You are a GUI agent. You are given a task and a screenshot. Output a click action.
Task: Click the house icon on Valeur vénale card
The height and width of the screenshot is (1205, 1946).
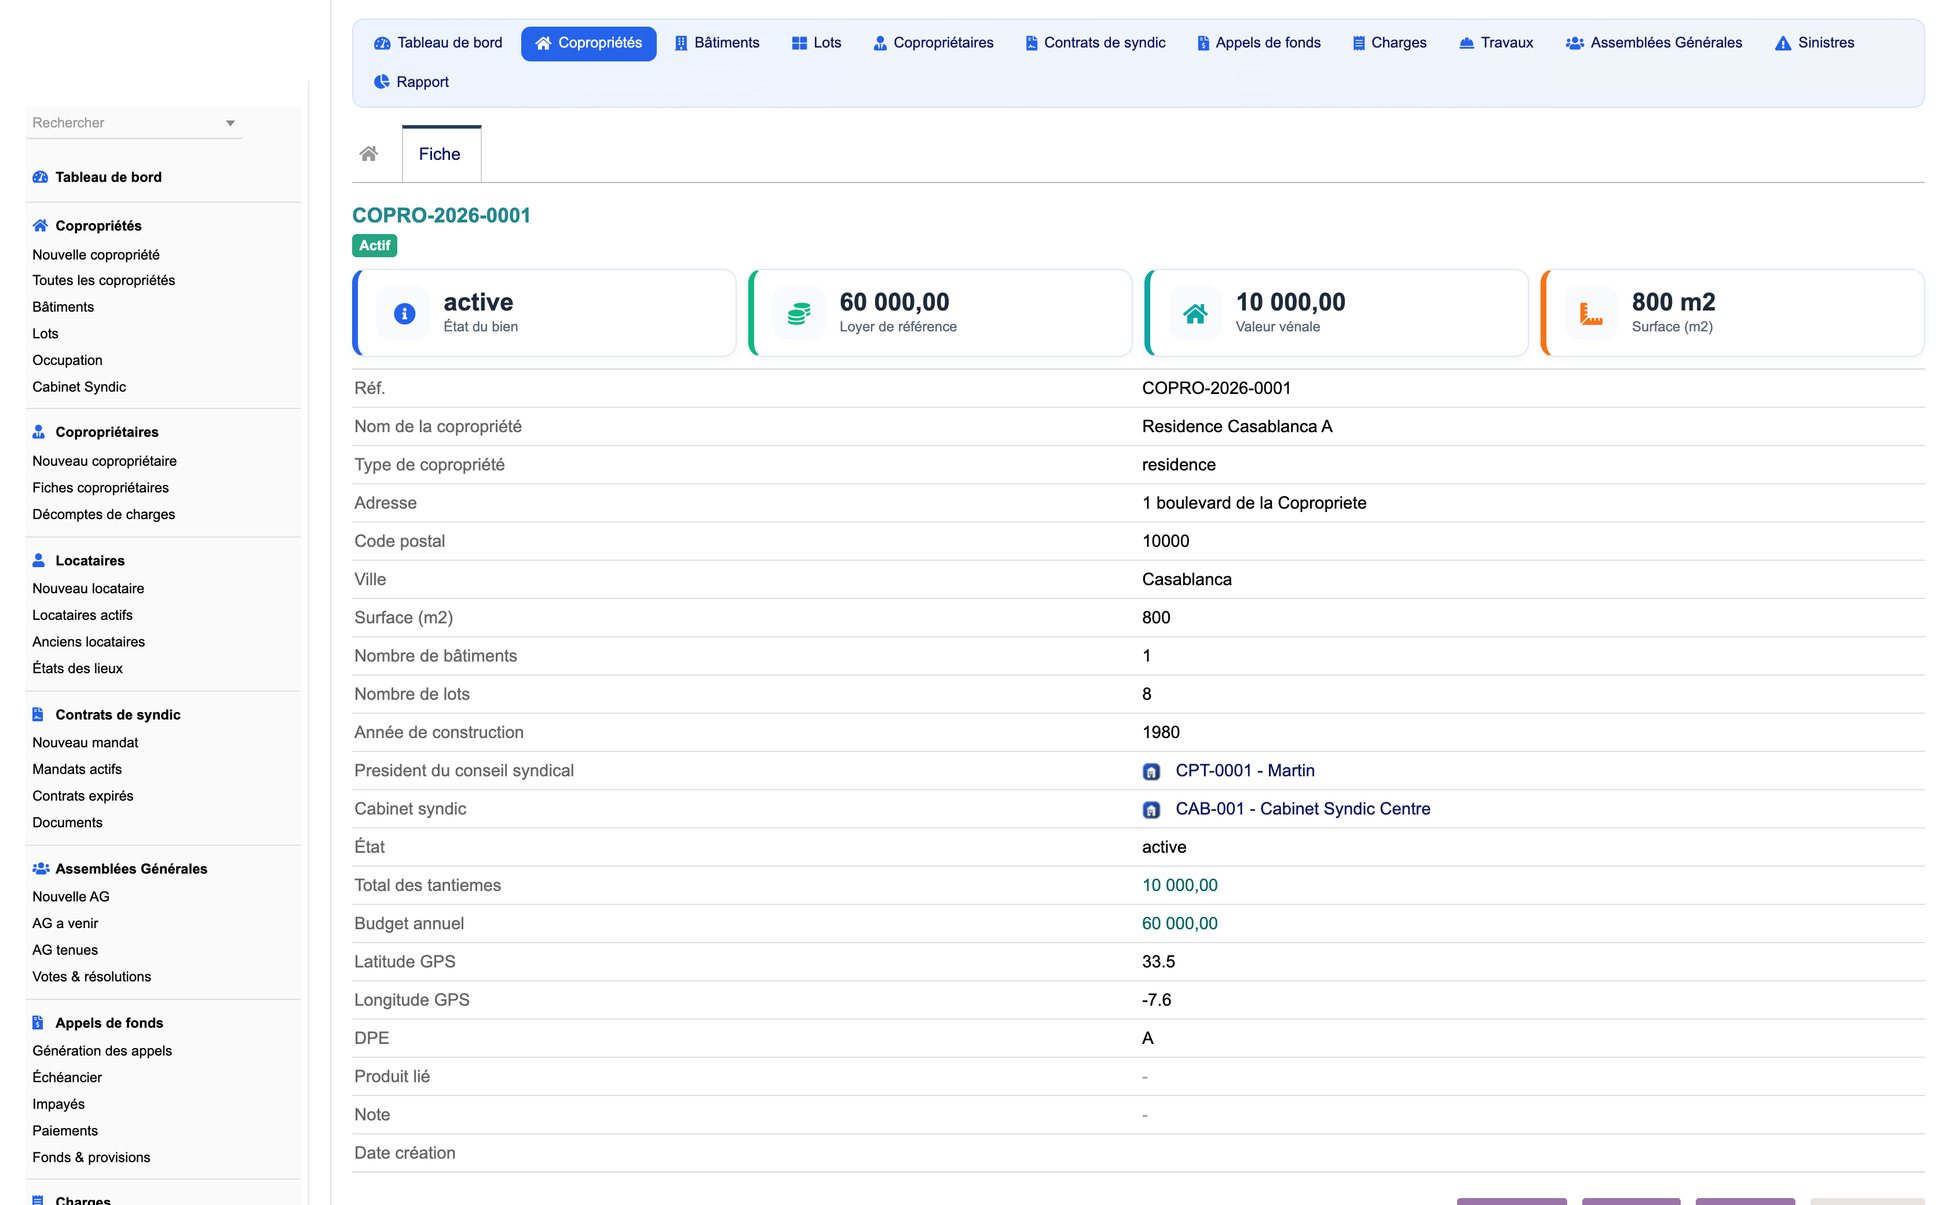tap(1195, 314)
